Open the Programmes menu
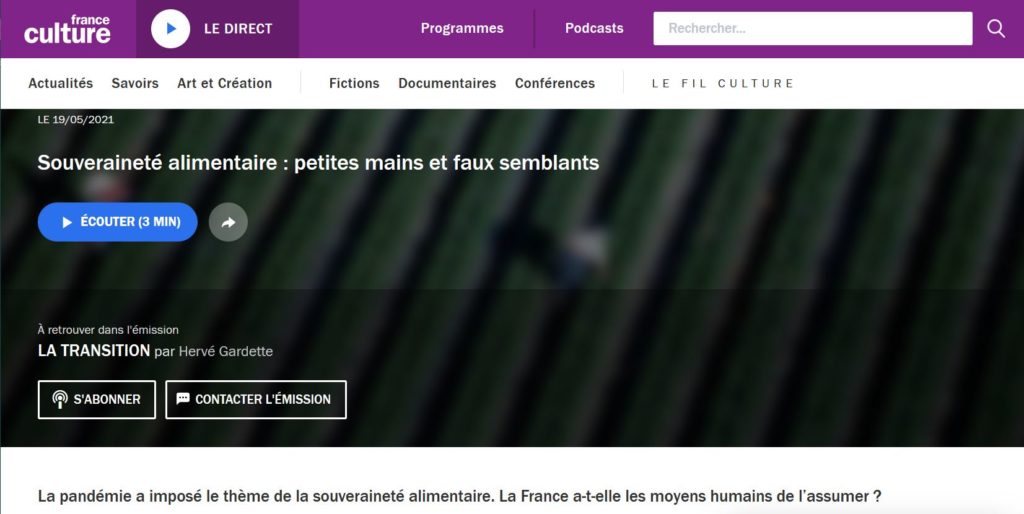Viewport: 1024px width, 514px height. tap(462, 28)
